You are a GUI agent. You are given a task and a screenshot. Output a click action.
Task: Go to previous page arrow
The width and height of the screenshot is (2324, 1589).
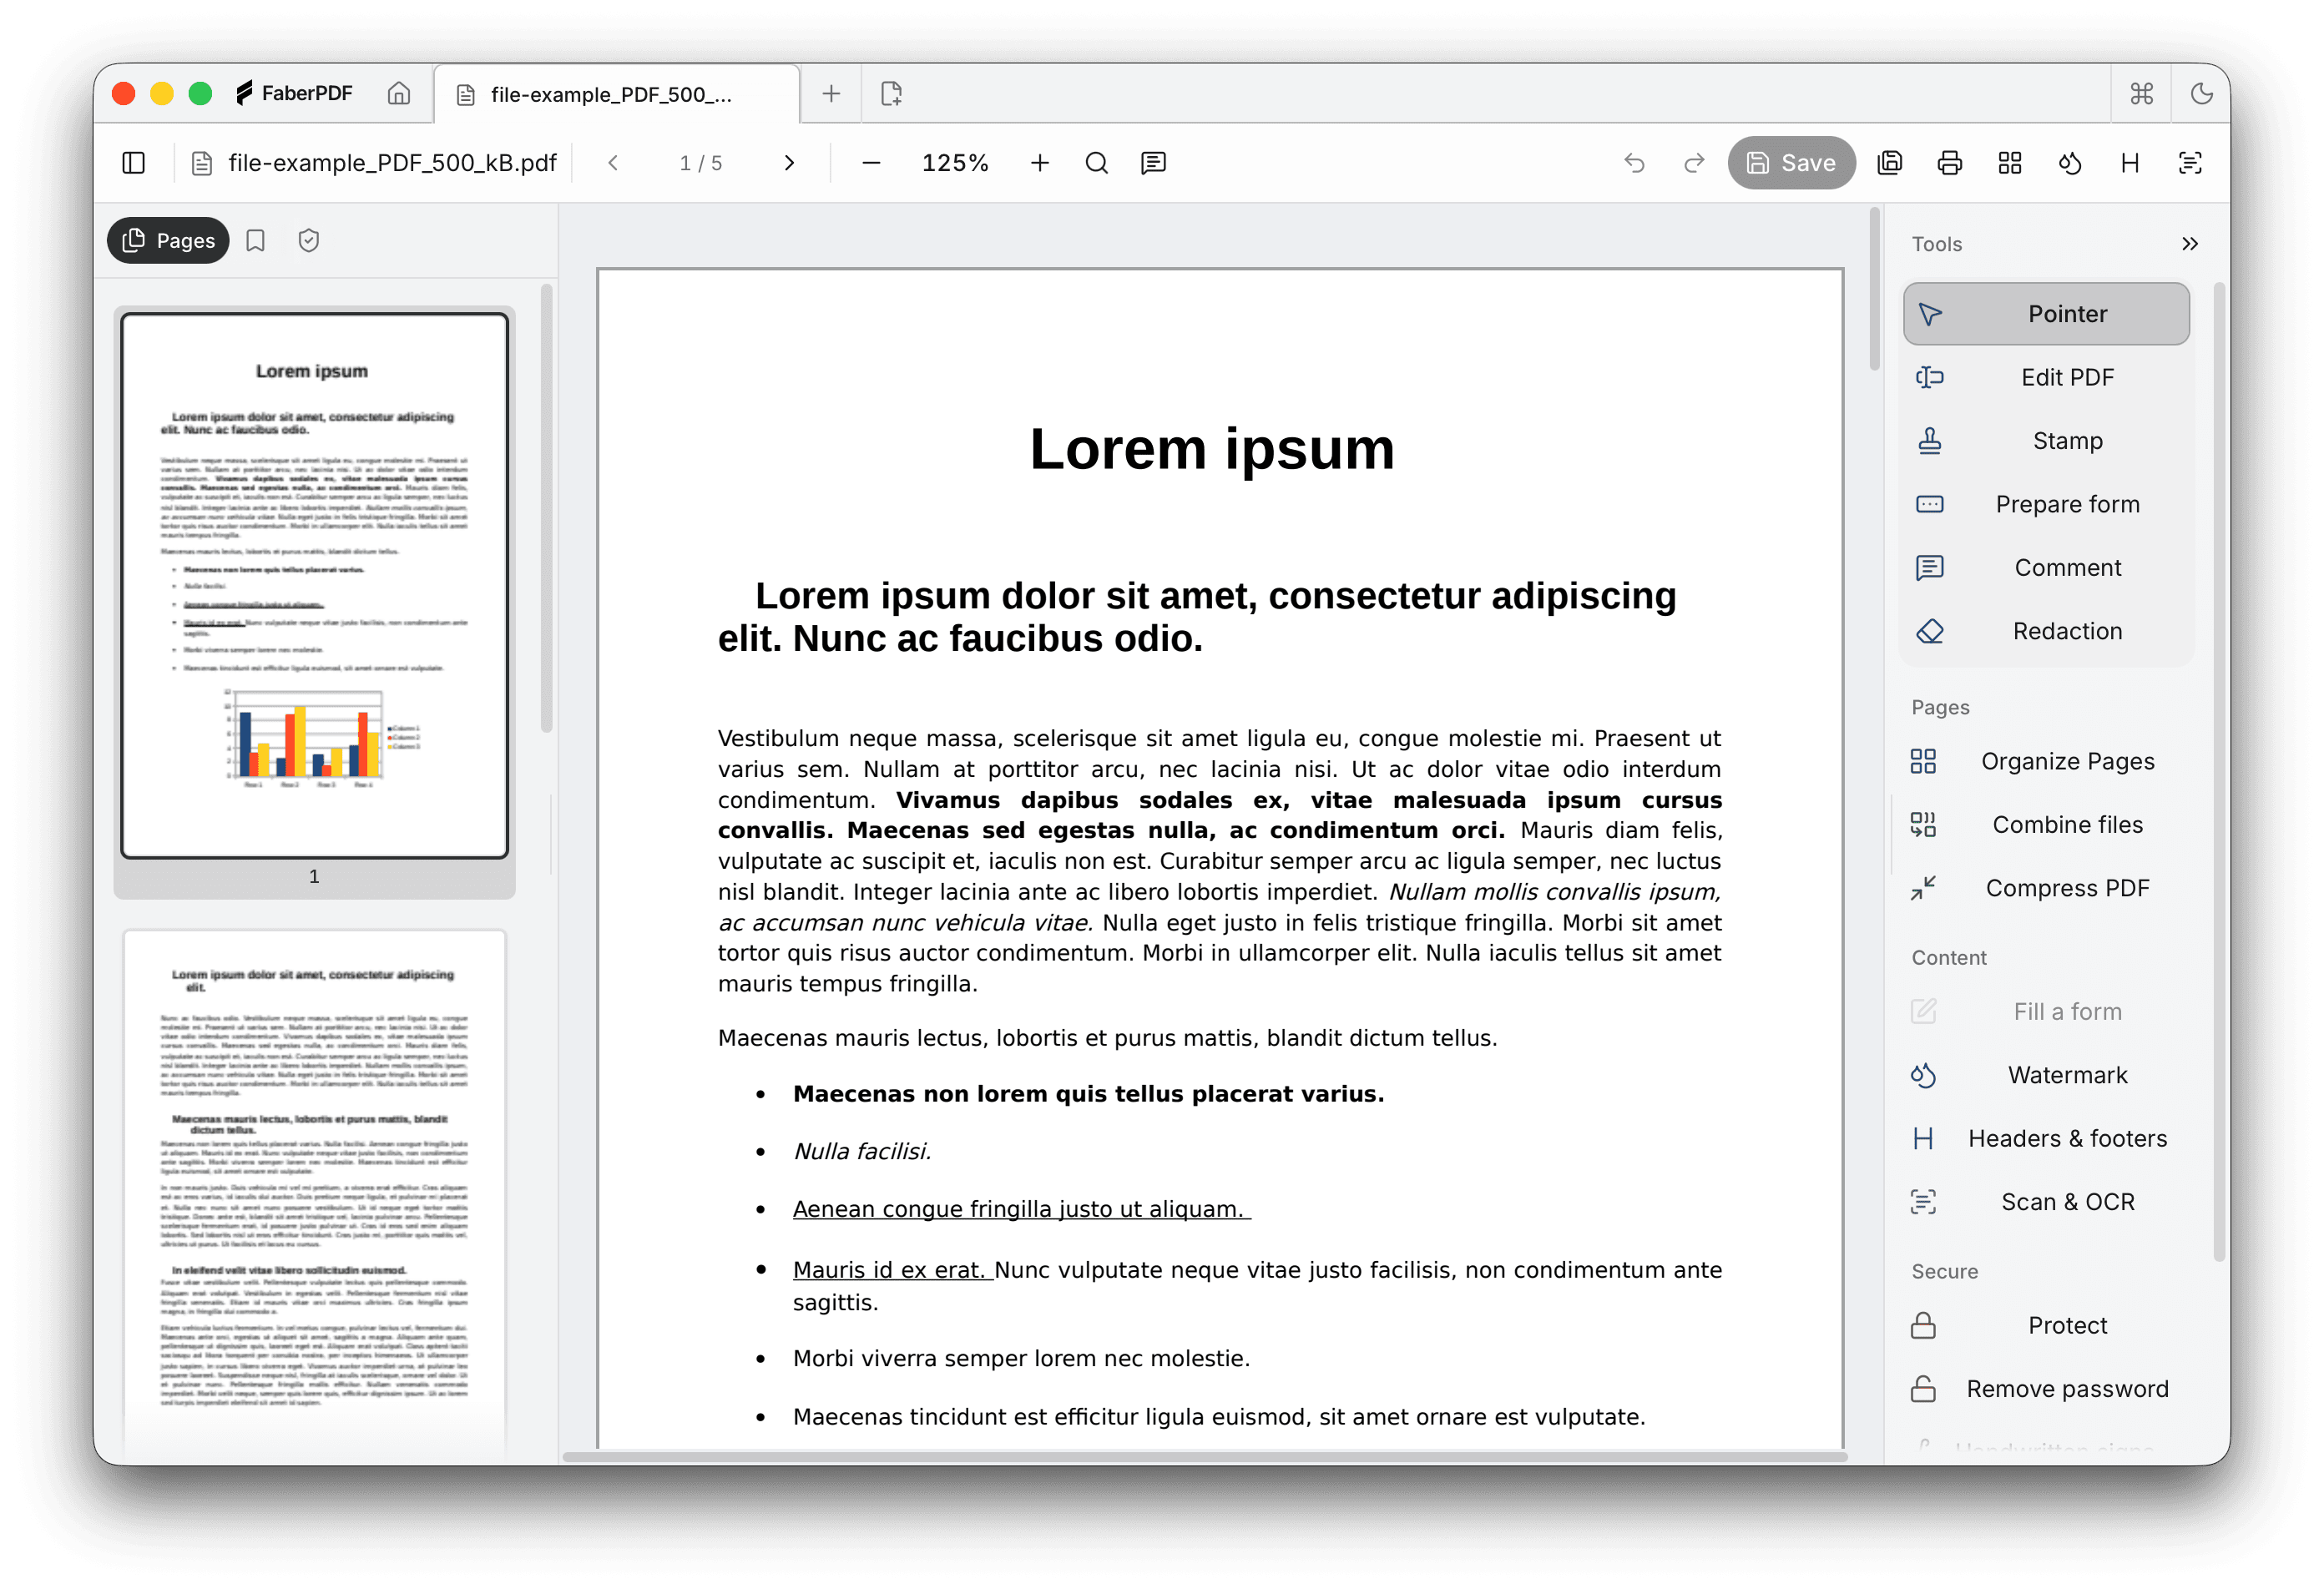[x=613, y=163]
